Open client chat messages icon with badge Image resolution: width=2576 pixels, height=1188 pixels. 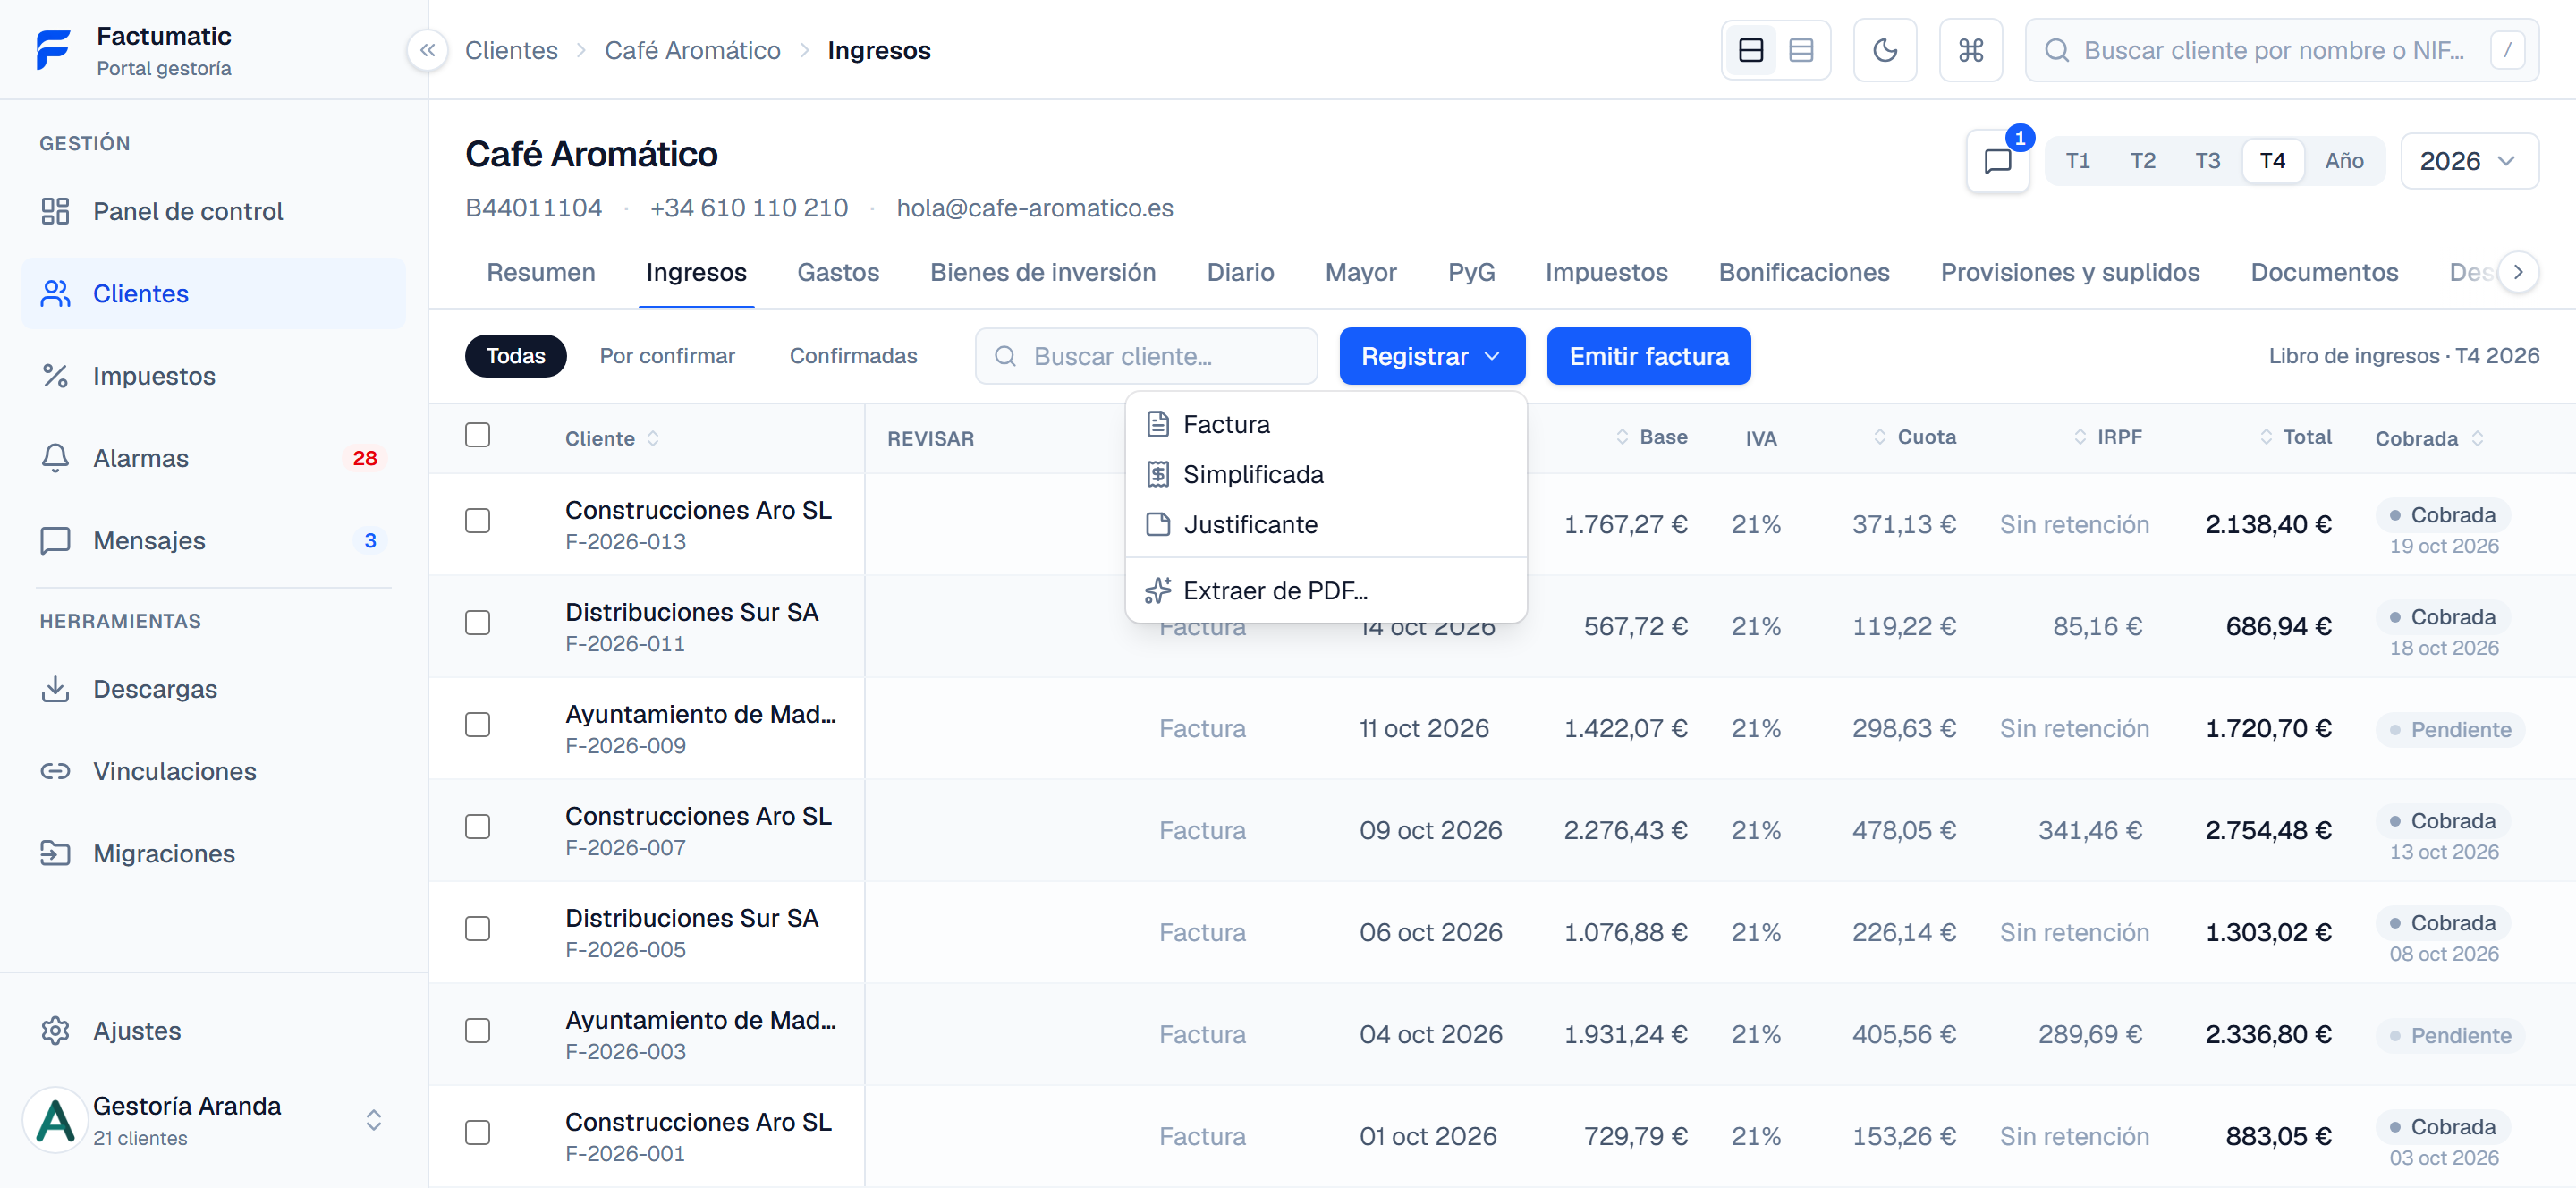point(1997,161)
